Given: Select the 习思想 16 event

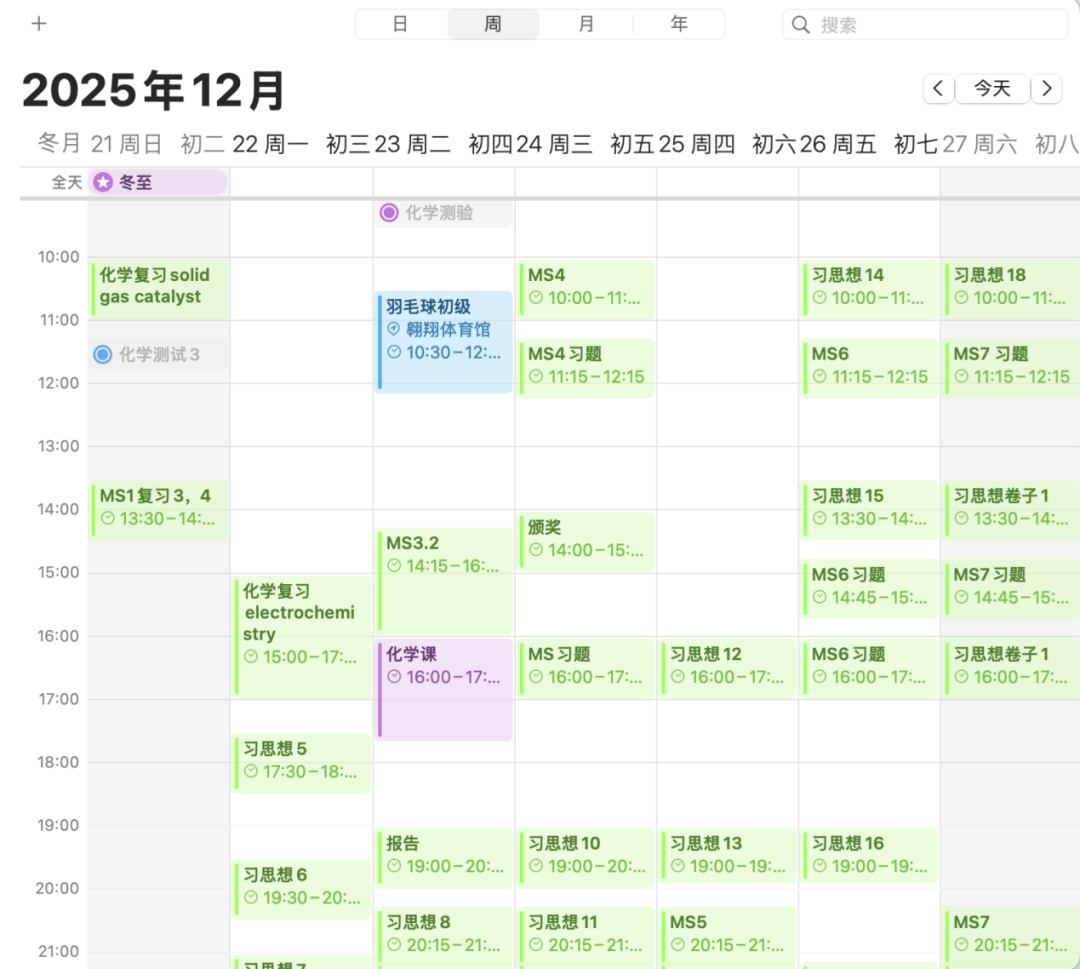Looking at the screenshot, I should click(869, 855).
